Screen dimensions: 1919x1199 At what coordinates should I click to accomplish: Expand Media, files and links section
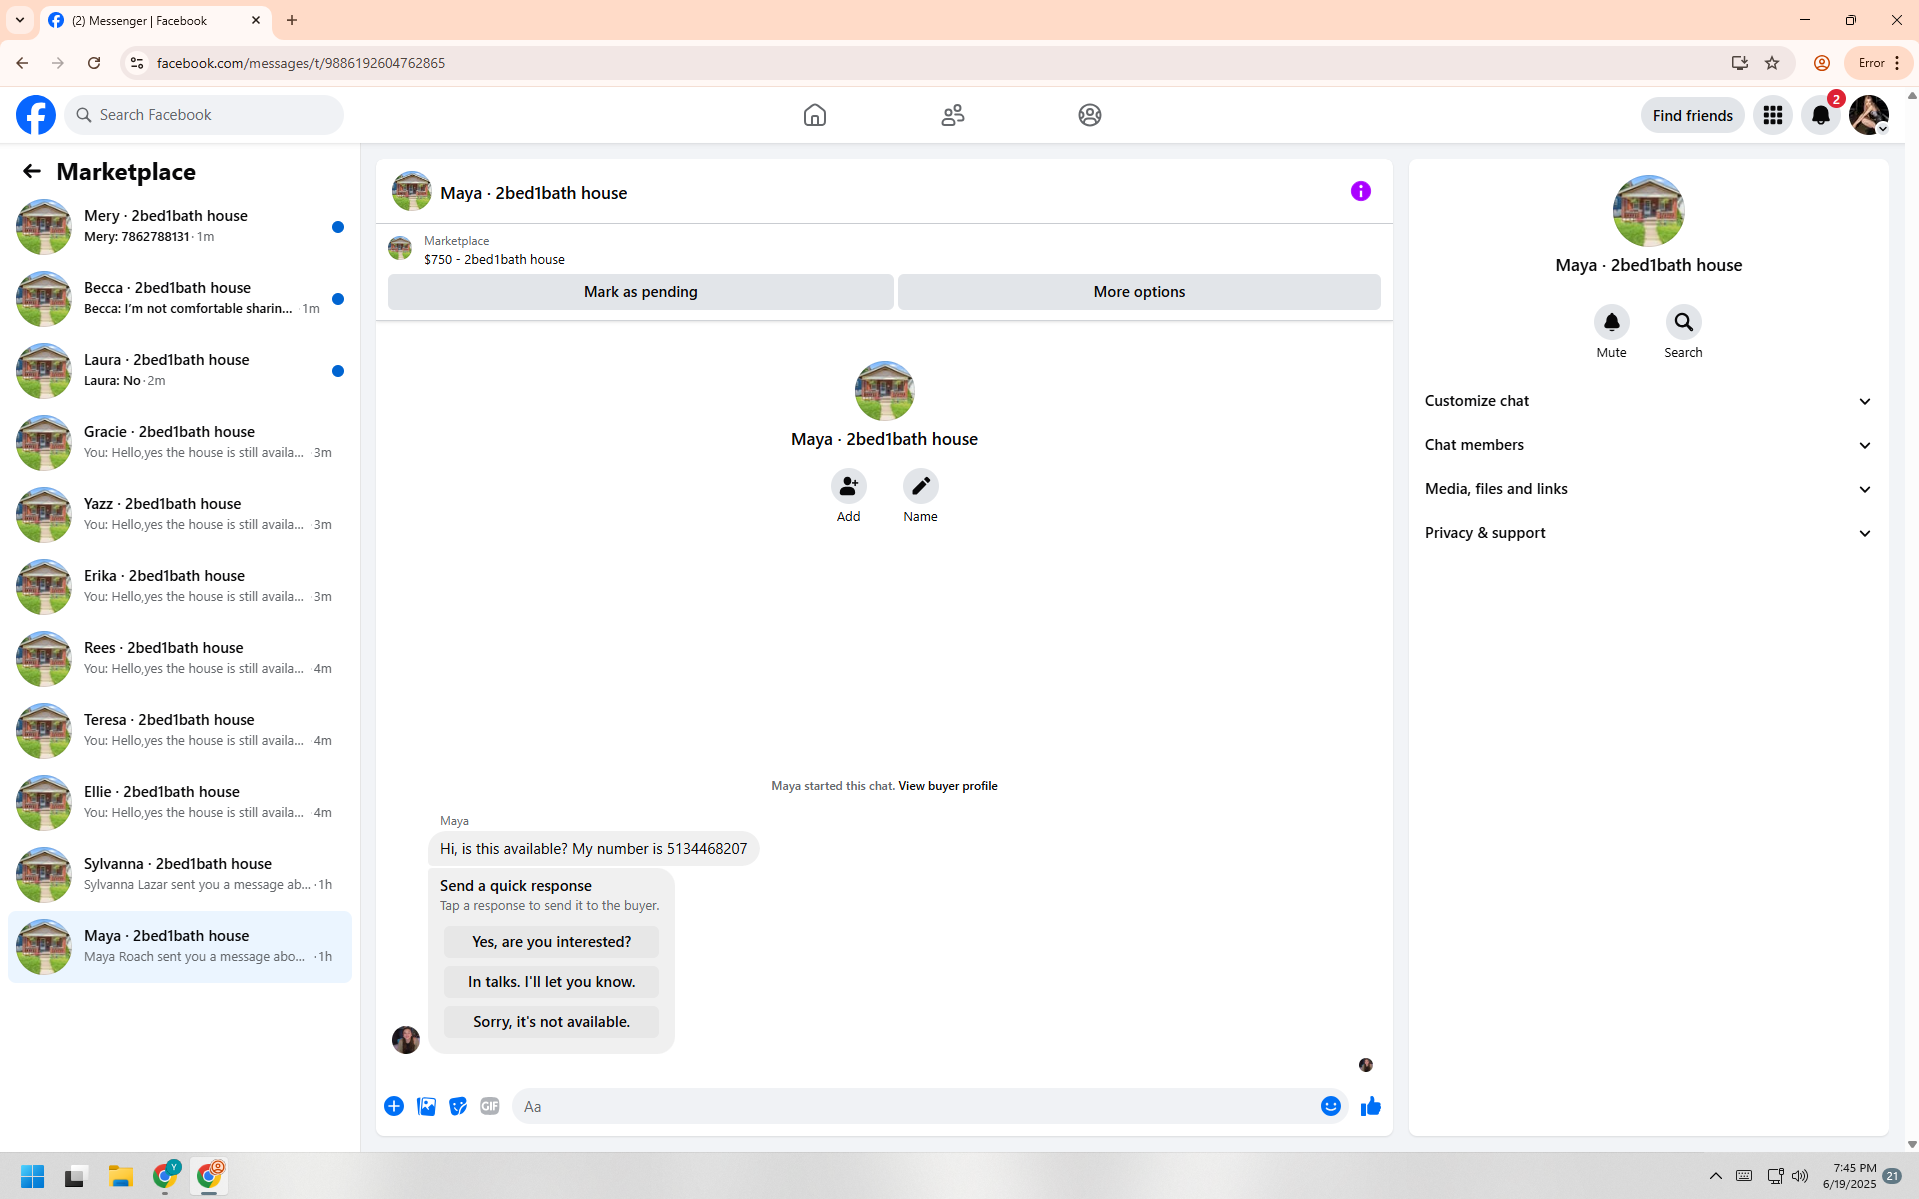[1648, 489]
